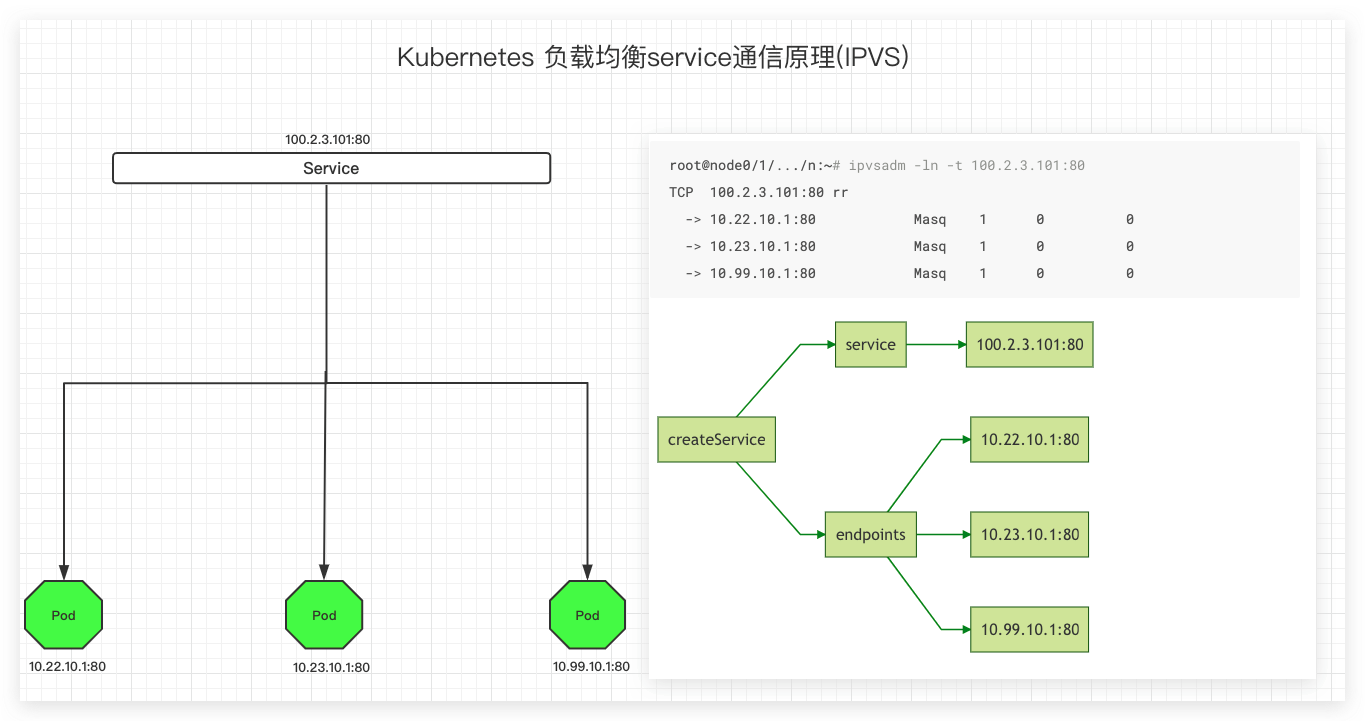
Task: Select the createService green box
Action: pyautogui.click(x=717, y=439)
